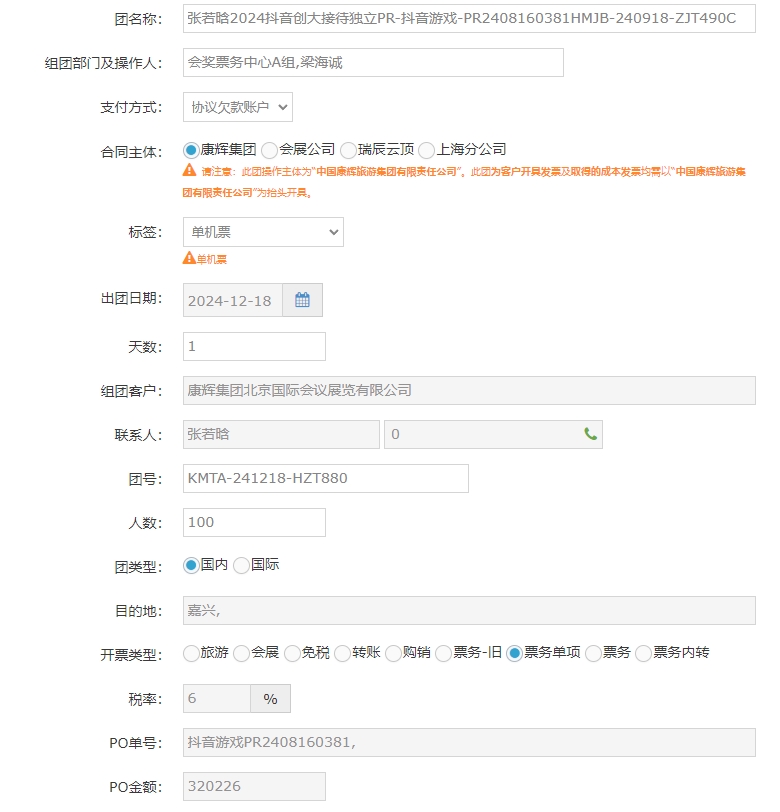
Task: Select 瑞辰云顶 radio option
Action: (348, 150)
